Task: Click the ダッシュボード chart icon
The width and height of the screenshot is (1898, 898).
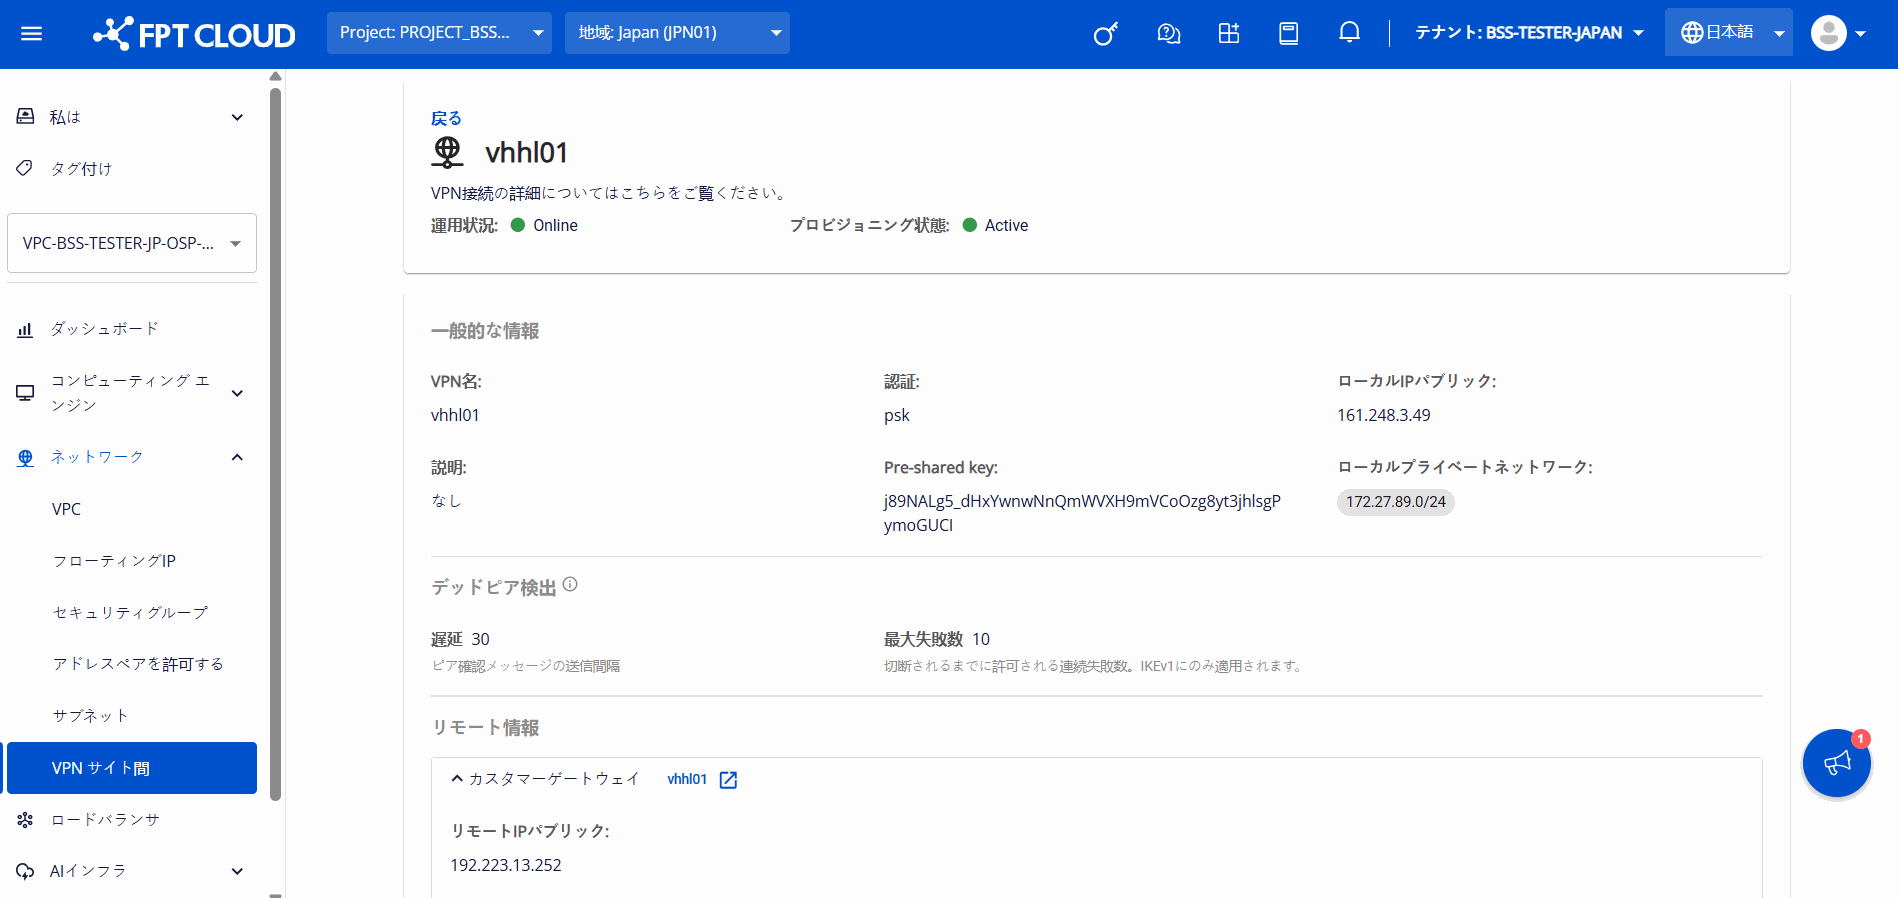Action: [25, 329]
